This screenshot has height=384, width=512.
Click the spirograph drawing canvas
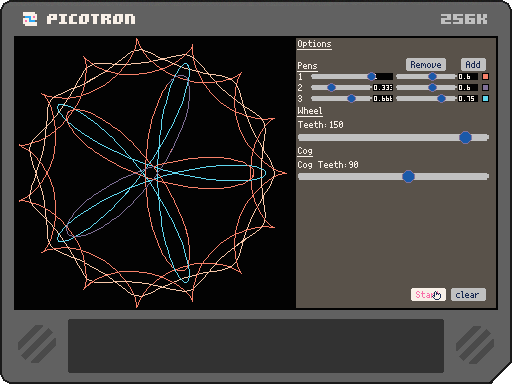pyautogui.click(x=155, y=173)
